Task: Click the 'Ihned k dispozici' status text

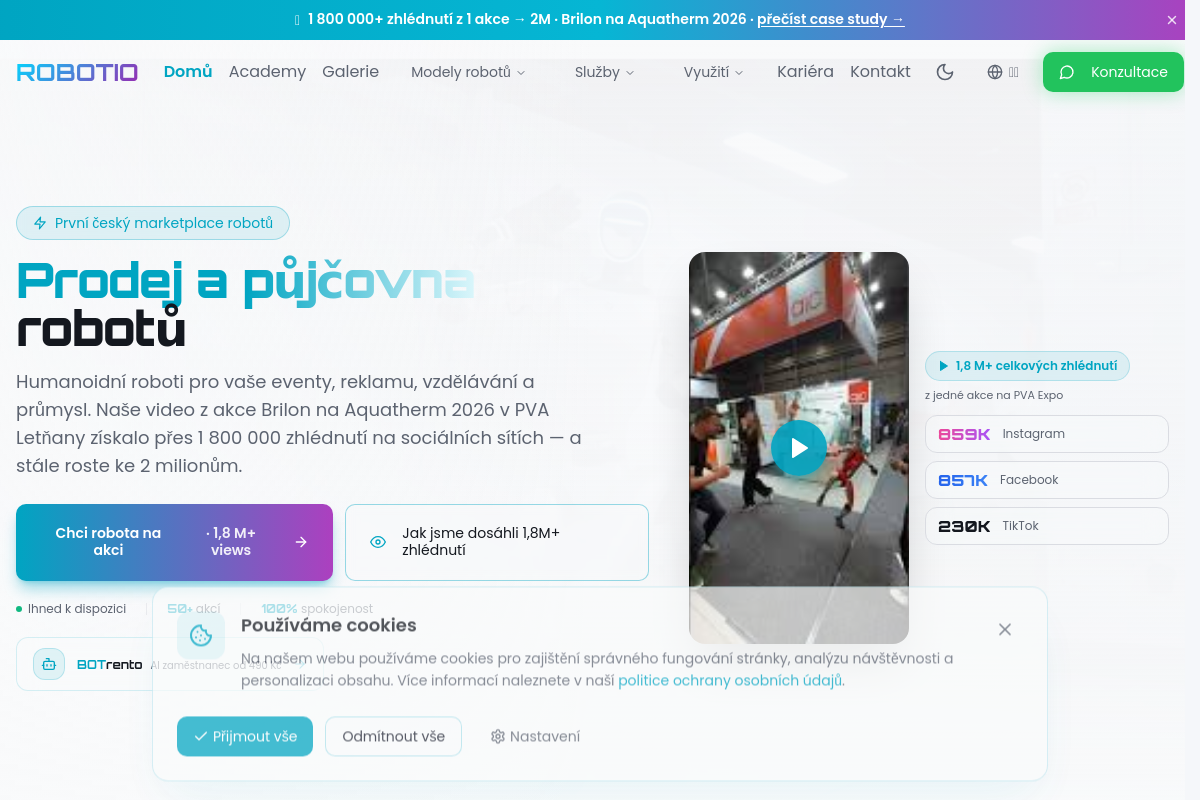Action: tap(77, 609)
